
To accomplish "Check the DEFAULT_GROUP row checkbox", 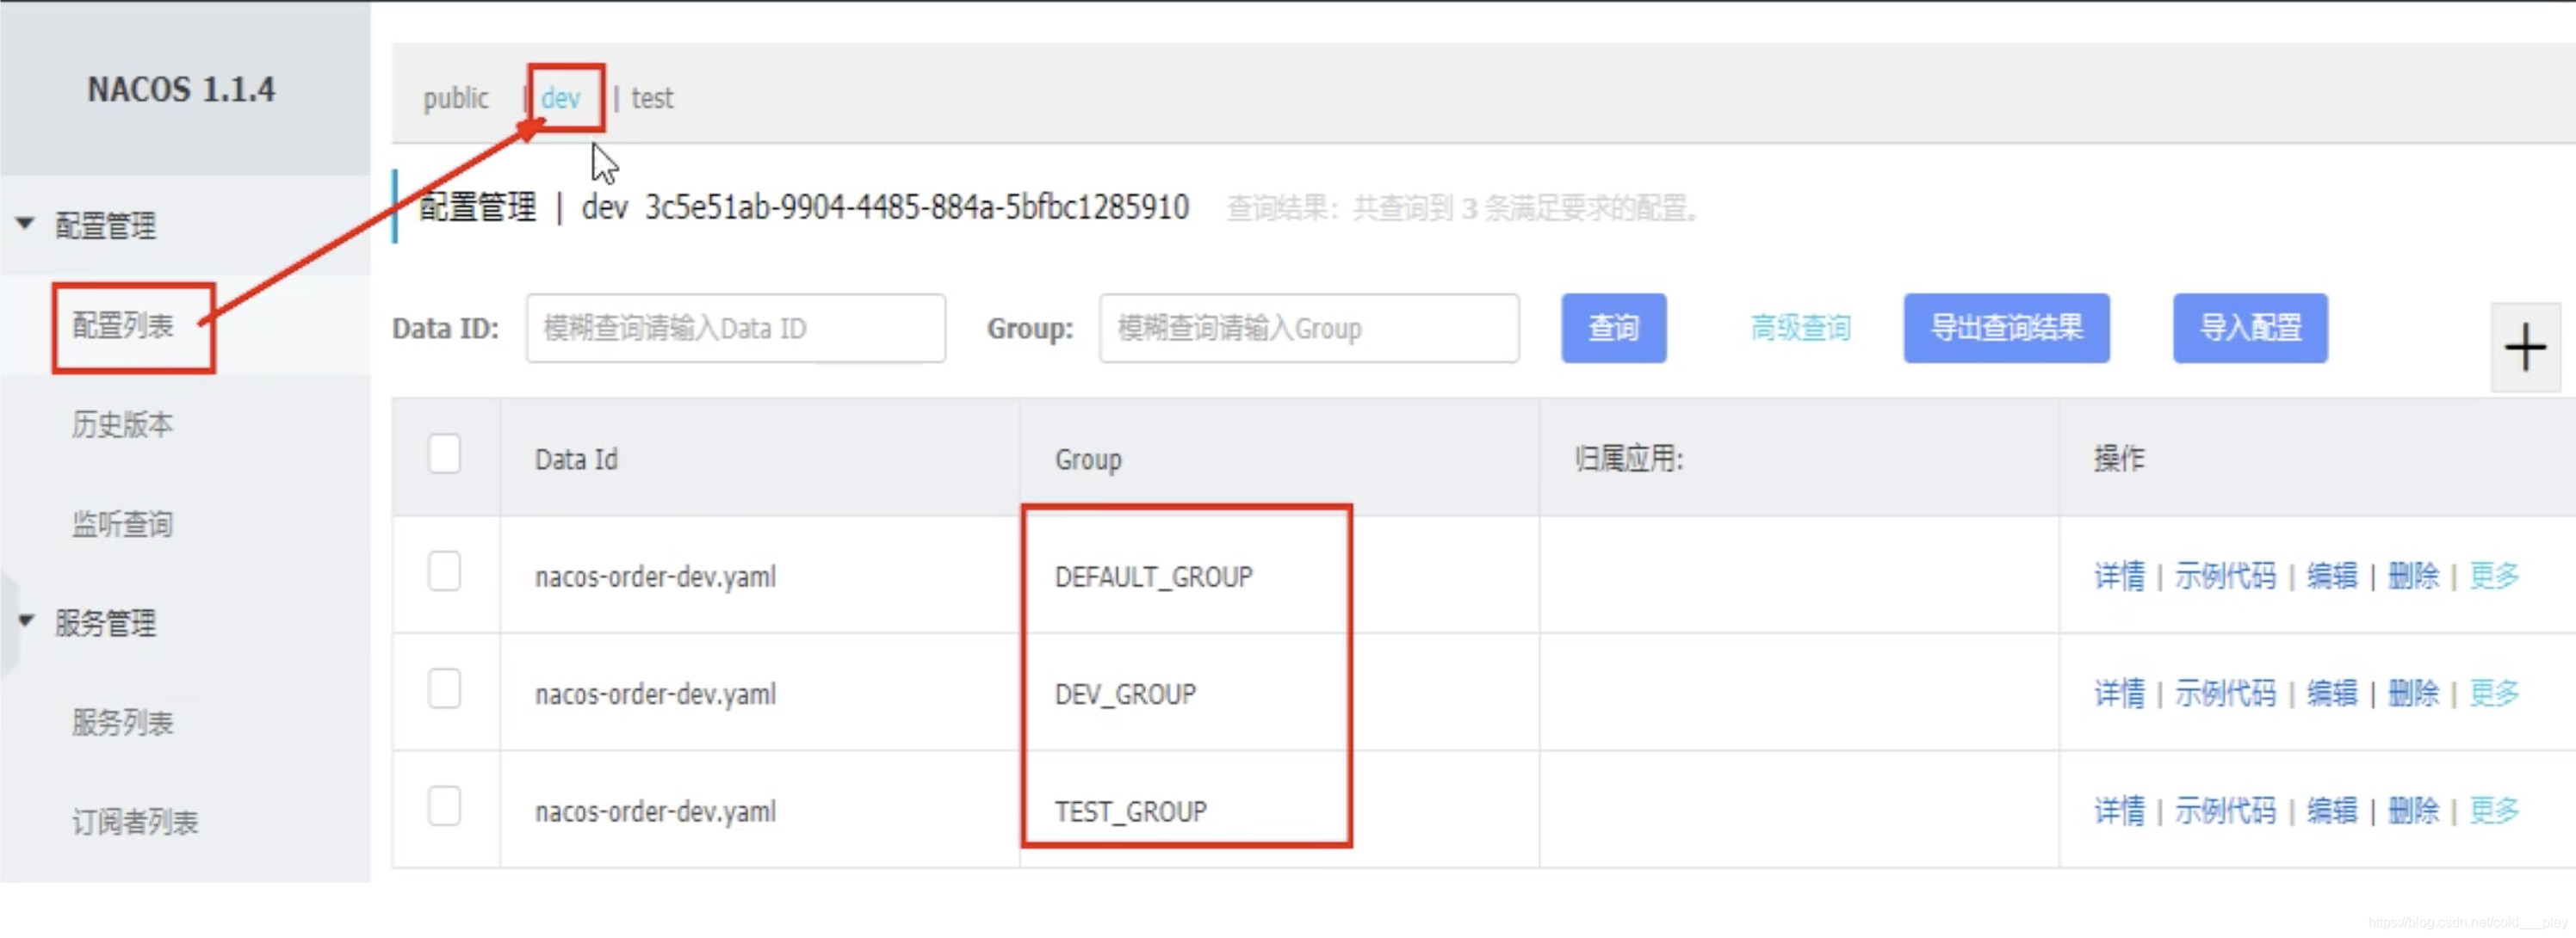I will click(x=444, y=573).
